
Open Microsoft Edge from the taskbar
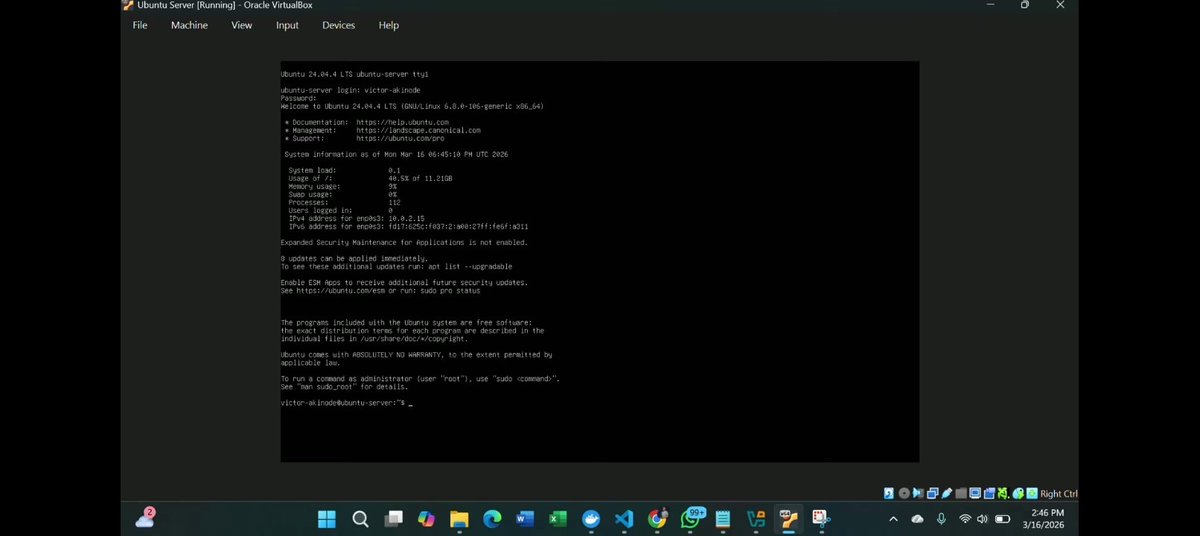click(x=492, y=519)
